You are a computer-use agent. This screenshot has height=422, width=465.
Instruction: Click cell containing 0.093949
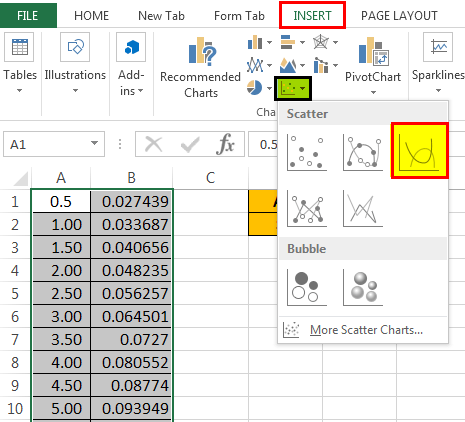pyautogui.click(x=131, y=409)
